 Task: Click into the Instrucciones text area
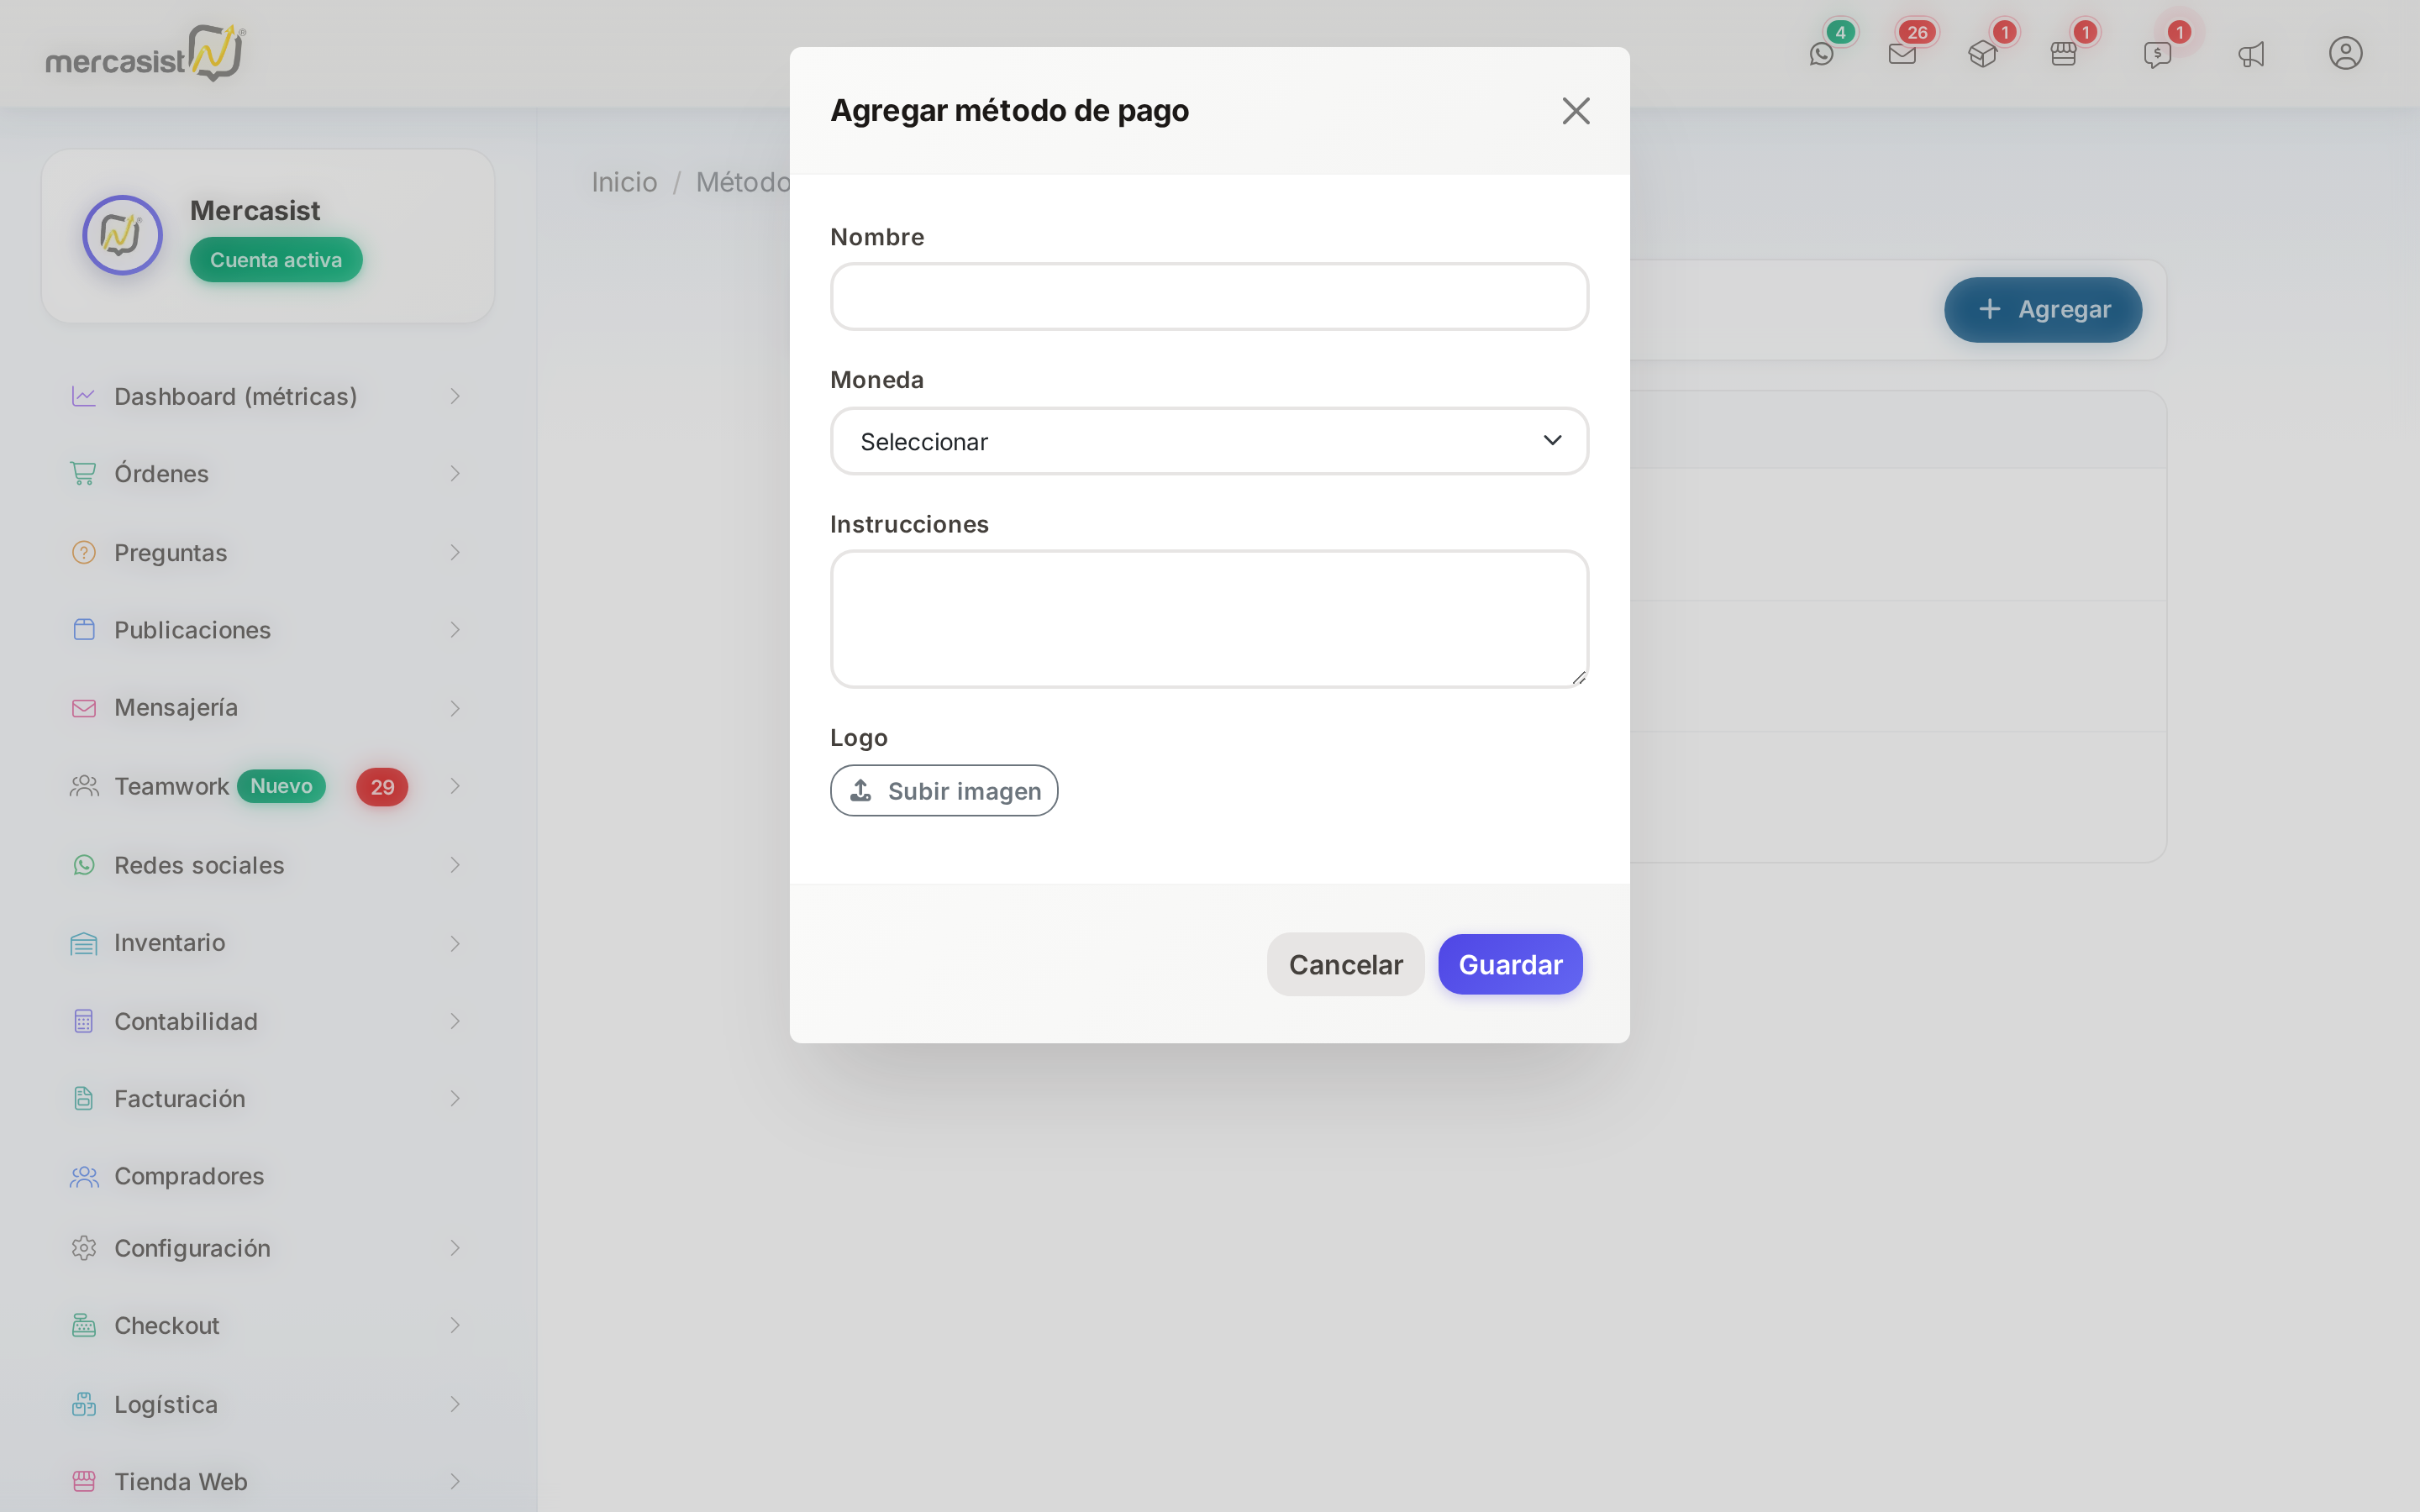1209,619
